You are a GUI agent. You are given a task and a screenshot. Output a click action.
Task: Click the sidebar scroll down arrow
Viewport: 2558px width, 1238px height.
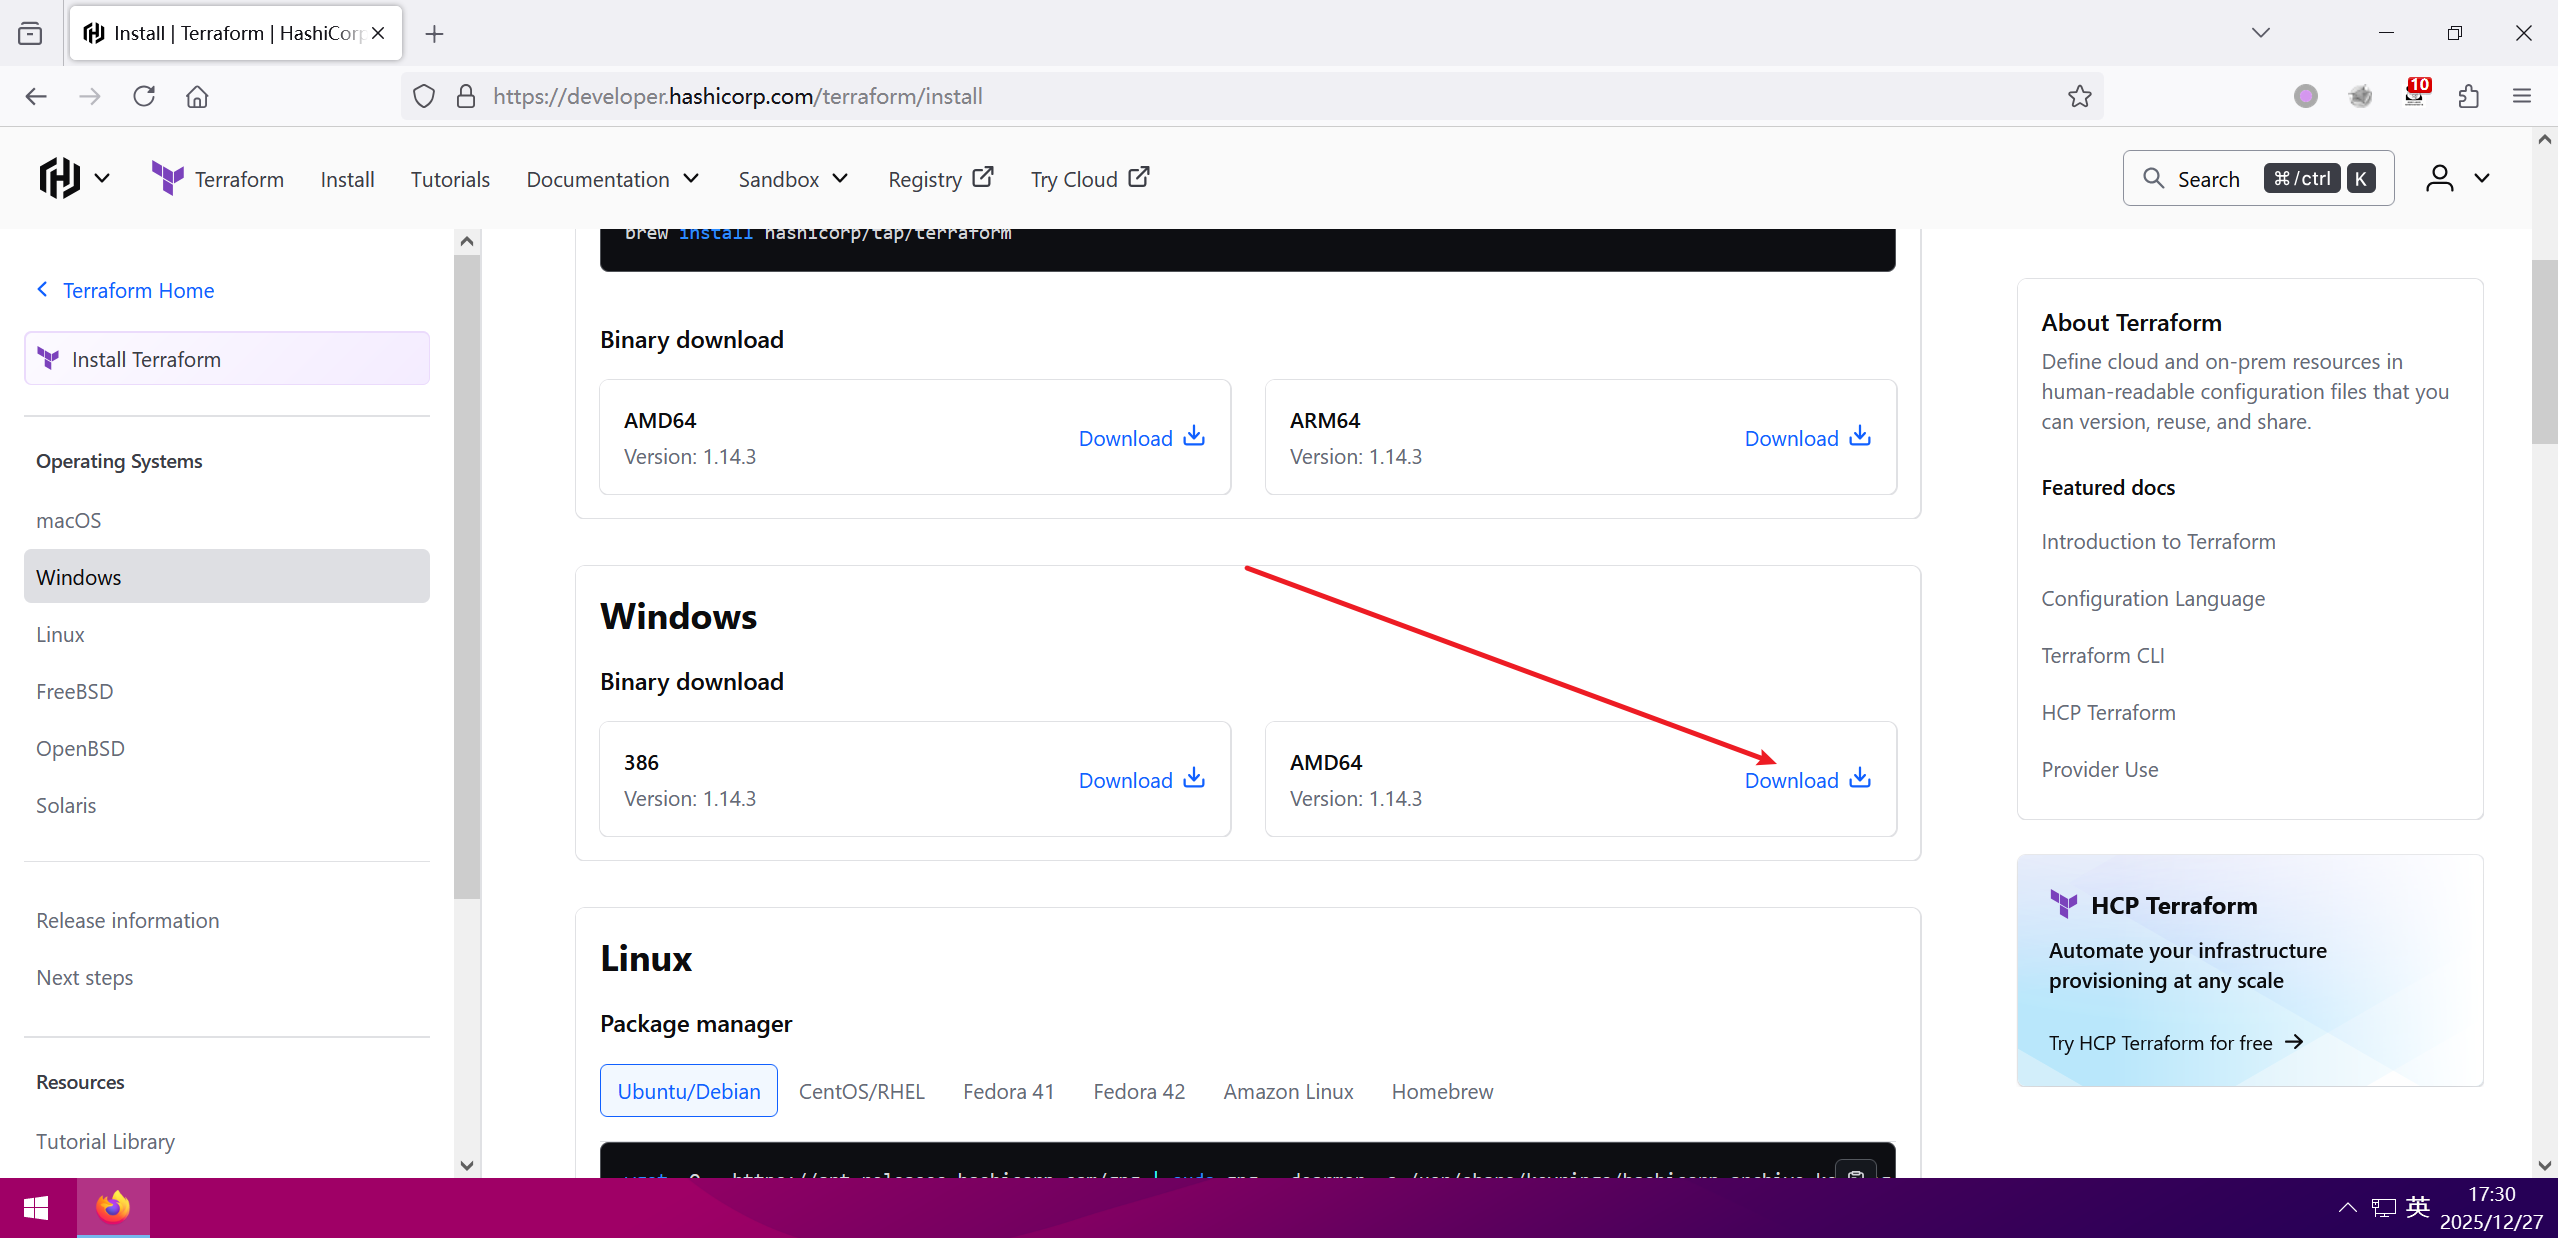466,1165
